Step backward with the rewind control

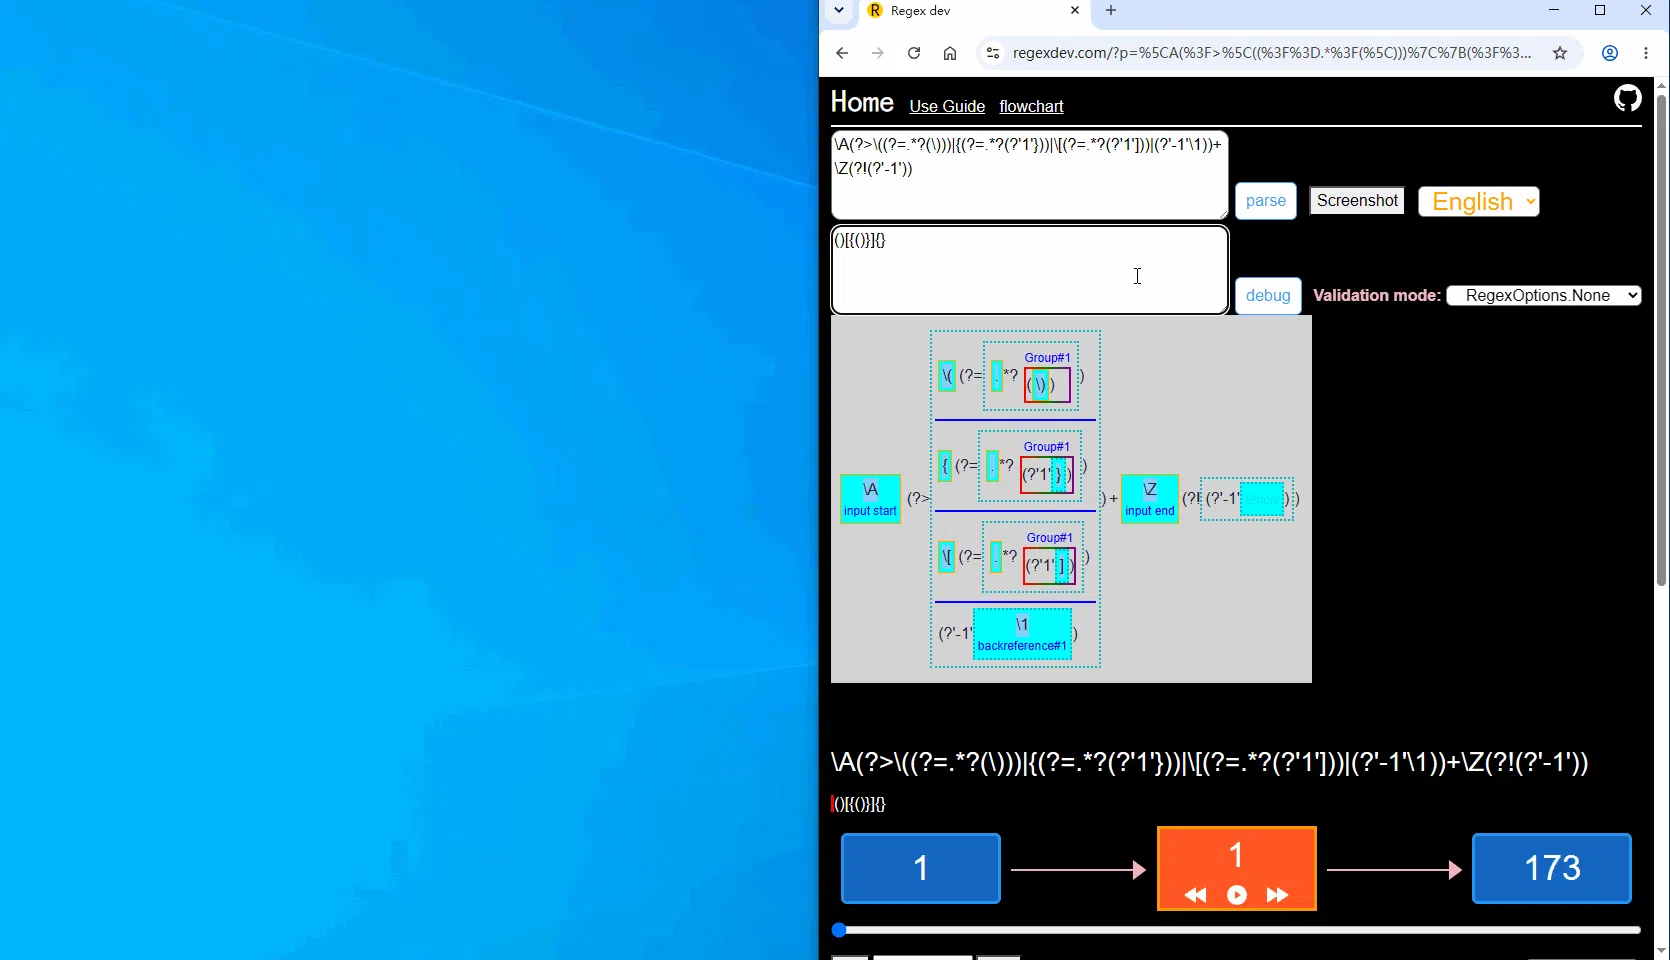point(1195,895)
